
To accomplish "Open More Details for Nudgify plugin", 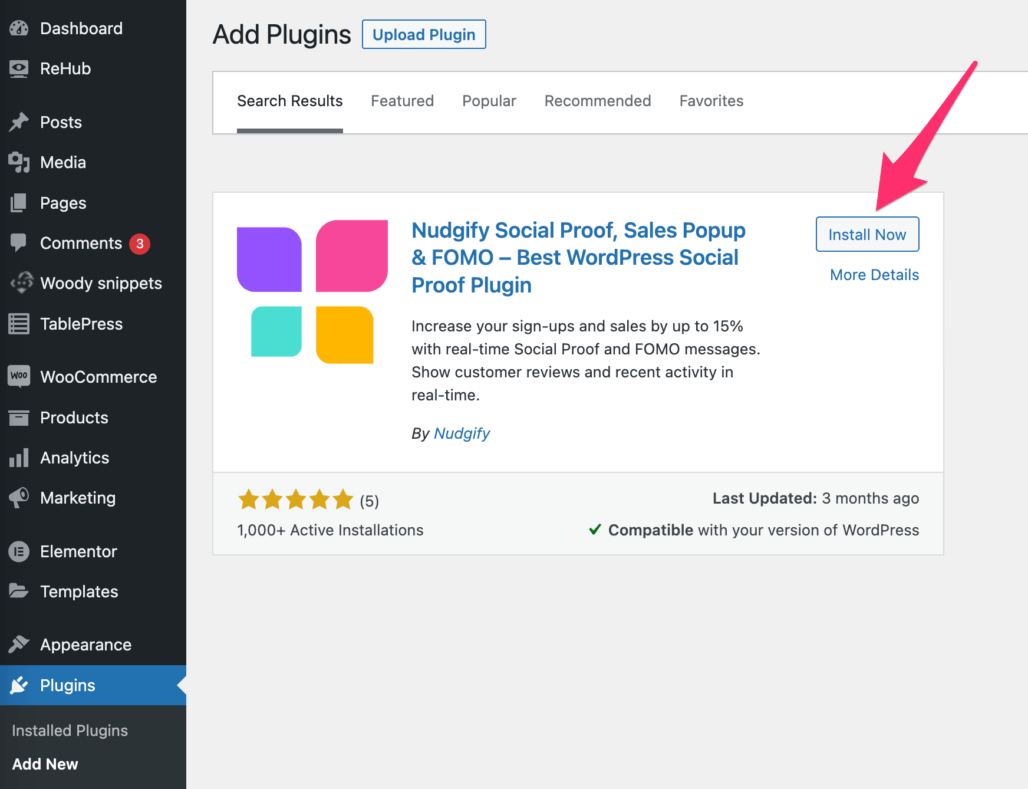I will (x=874, y=275).
